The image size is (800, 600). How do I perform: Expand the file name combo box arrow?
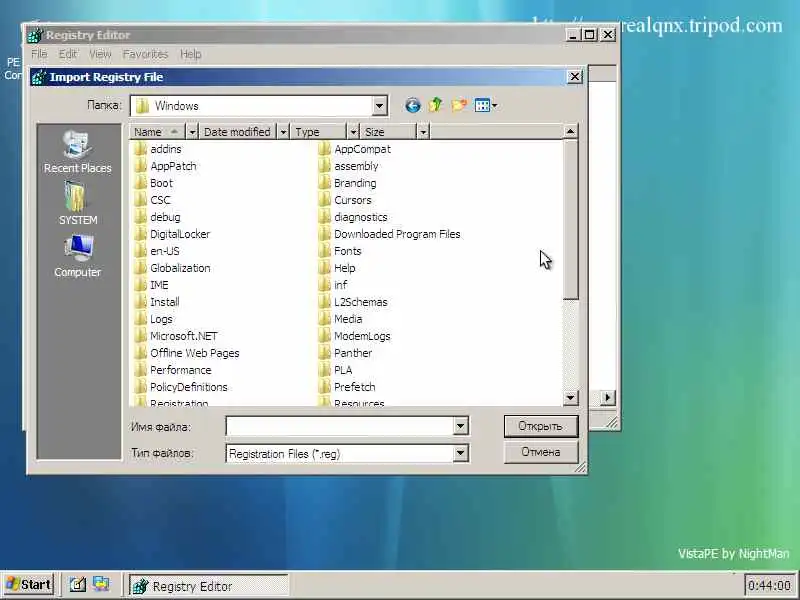point(460,426)
